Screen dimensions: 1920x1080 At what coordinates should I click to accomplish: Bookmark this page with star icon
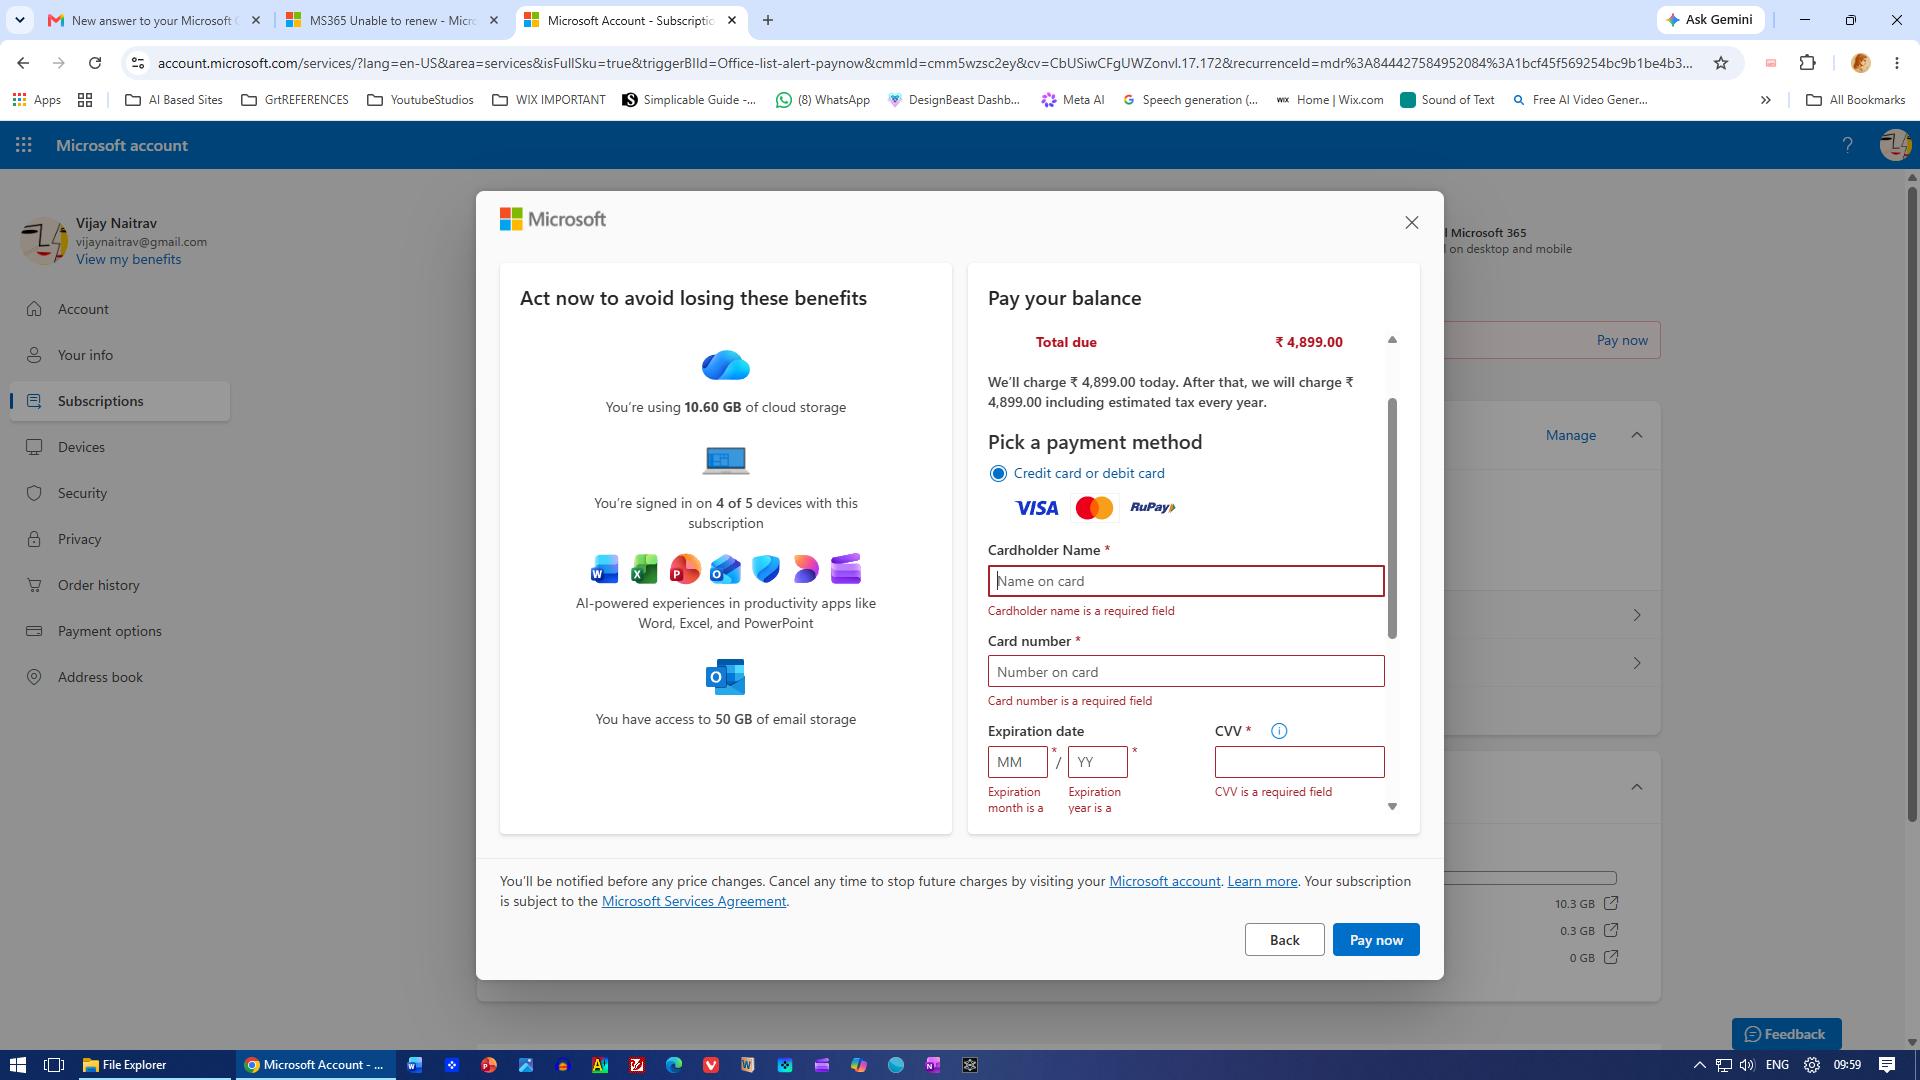click(1721, 63)
